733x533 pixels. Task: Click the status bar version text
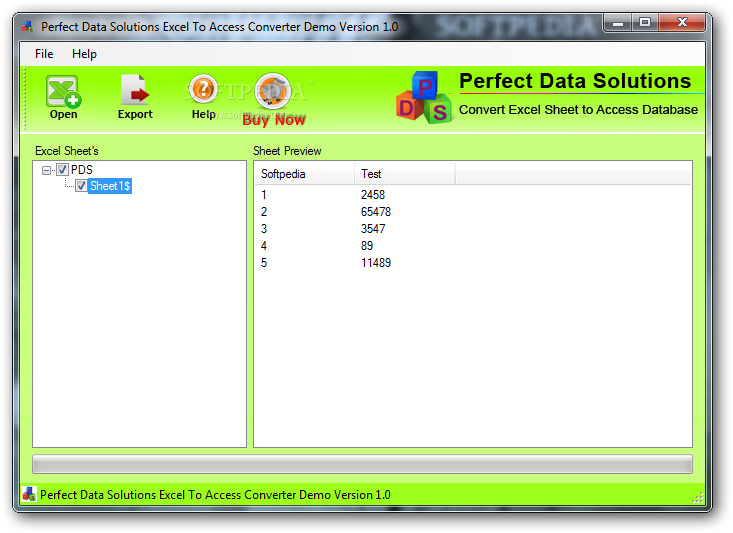pos(215,495)
